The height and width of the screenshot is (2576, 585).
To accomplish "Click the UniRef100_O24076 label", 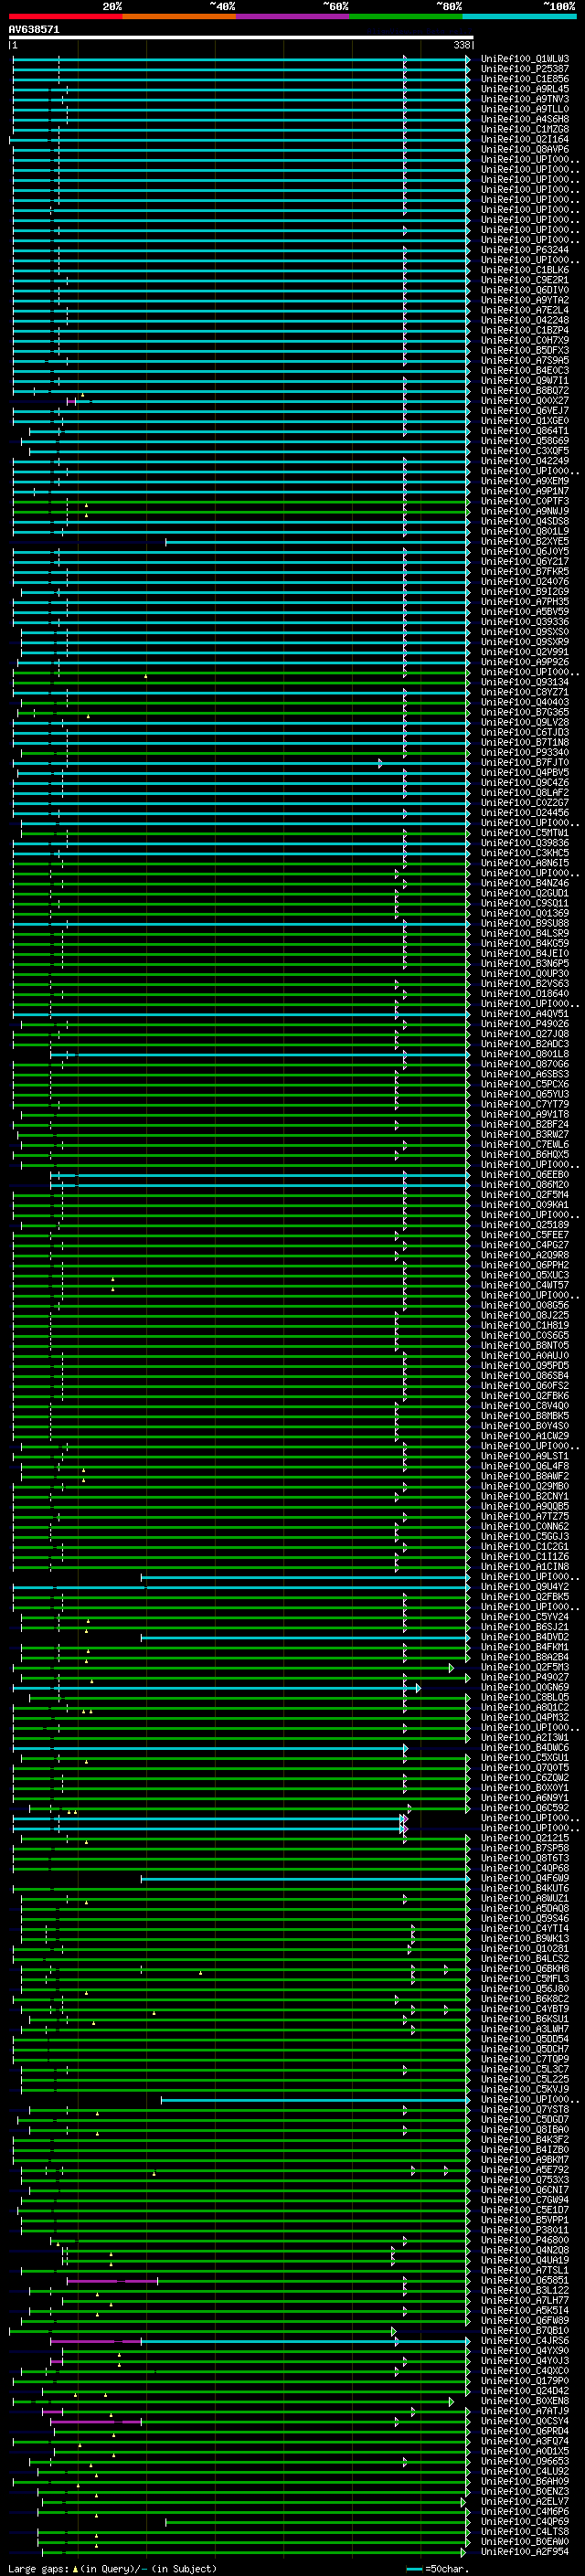I will click(525, 581).
